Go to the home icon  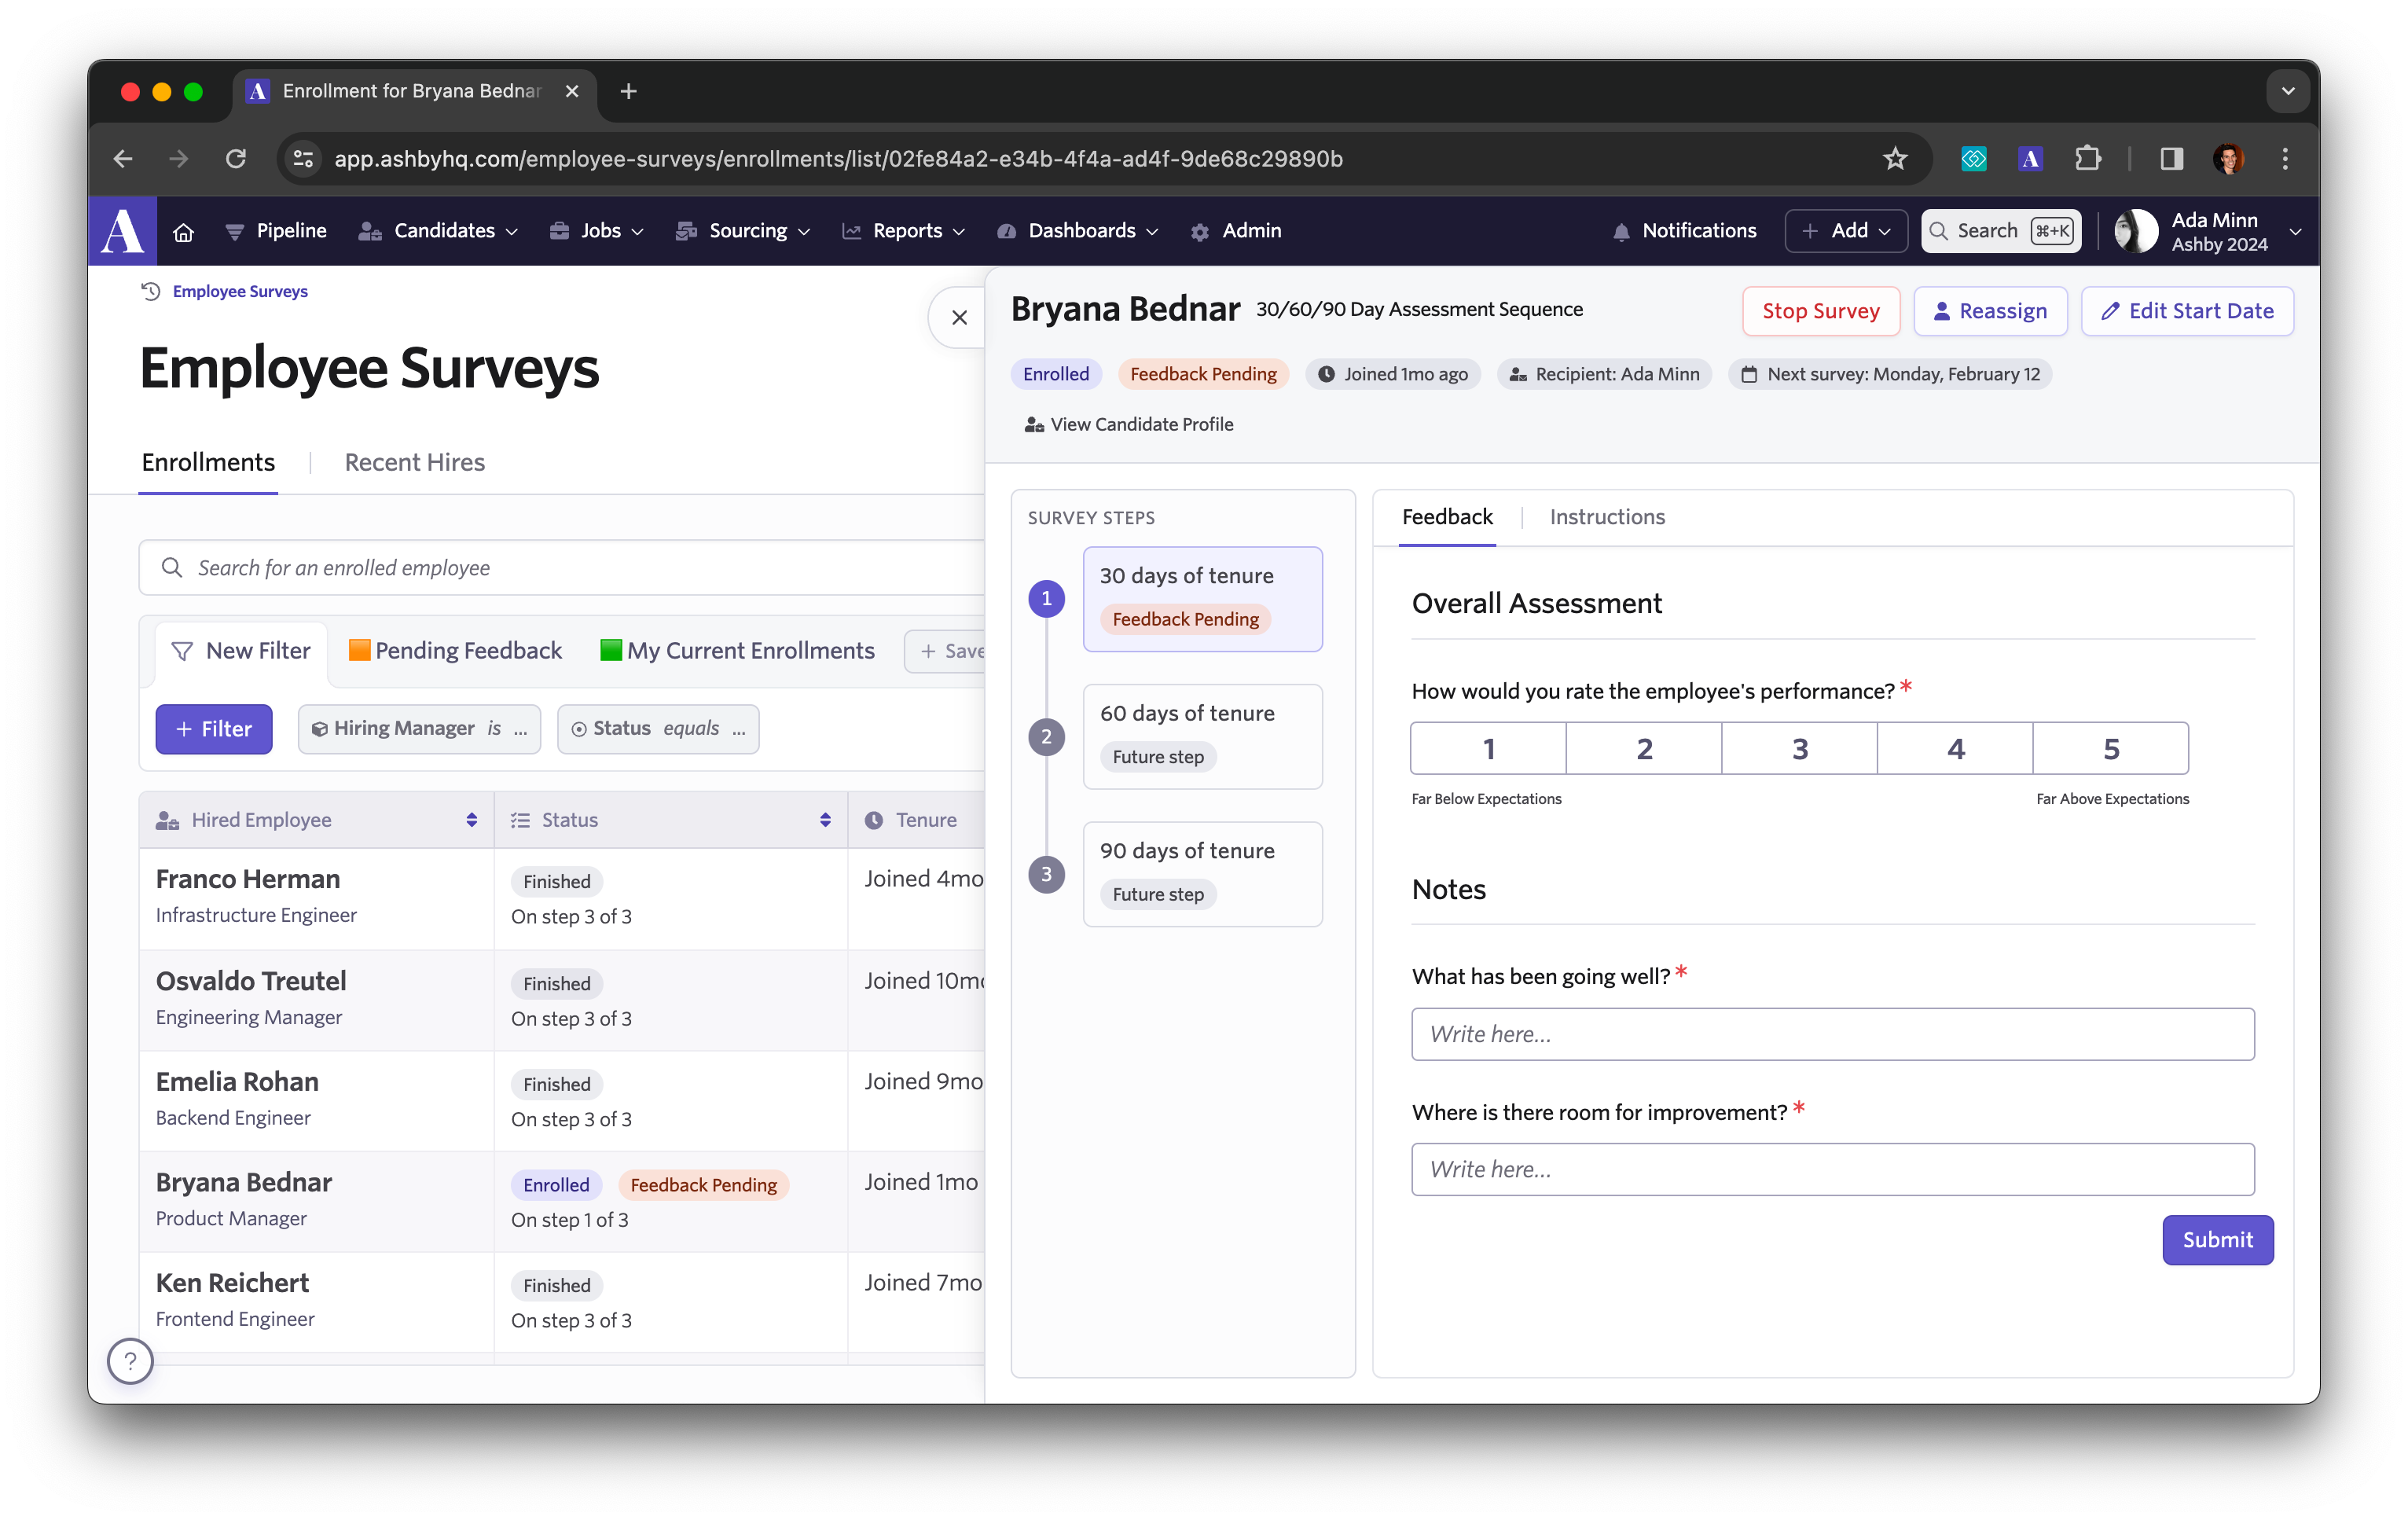pyautogui.click(x=183, y=232)
